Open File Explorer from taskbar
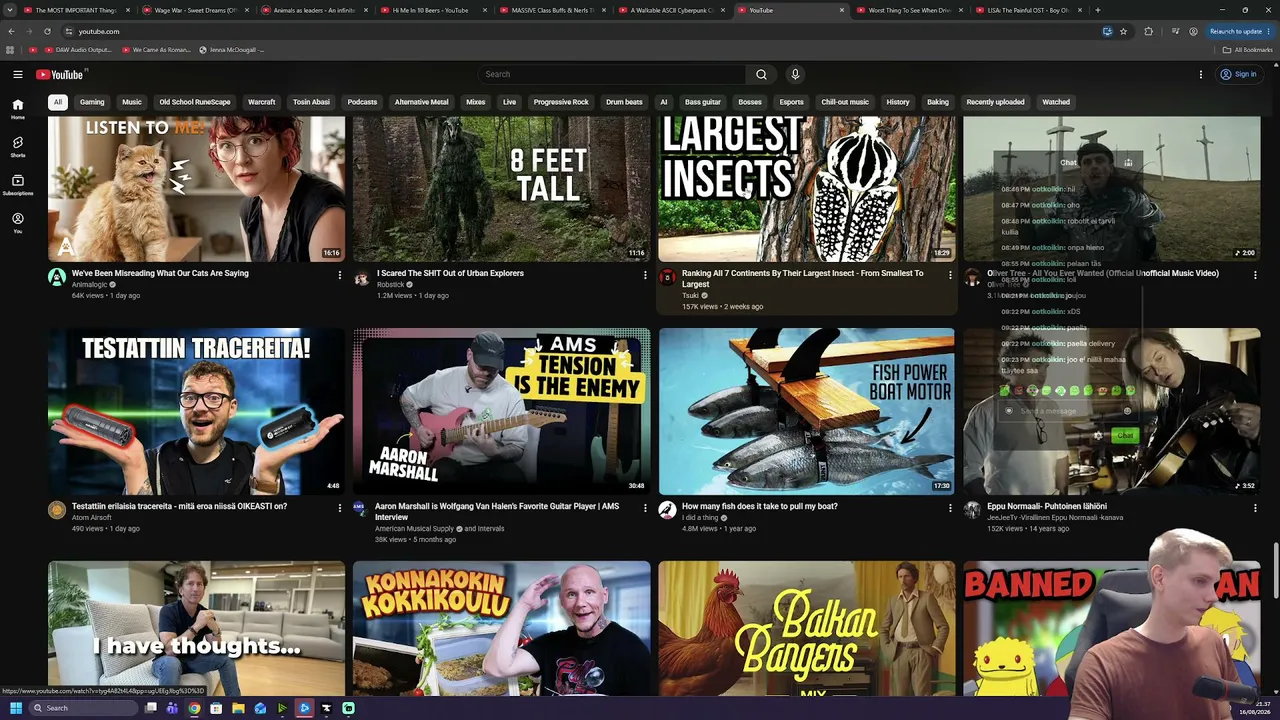The width and height of the screenshot is (1280, 720). click(x=238, y=708)
